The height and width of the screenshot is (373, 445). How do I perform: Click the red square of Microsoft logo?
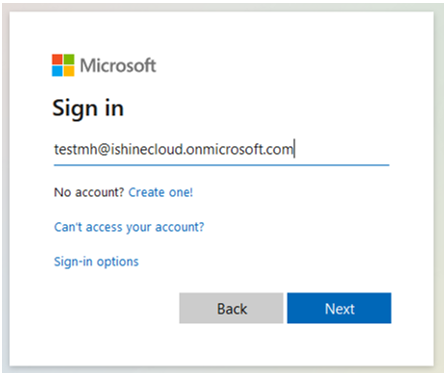tap(57, 59)
